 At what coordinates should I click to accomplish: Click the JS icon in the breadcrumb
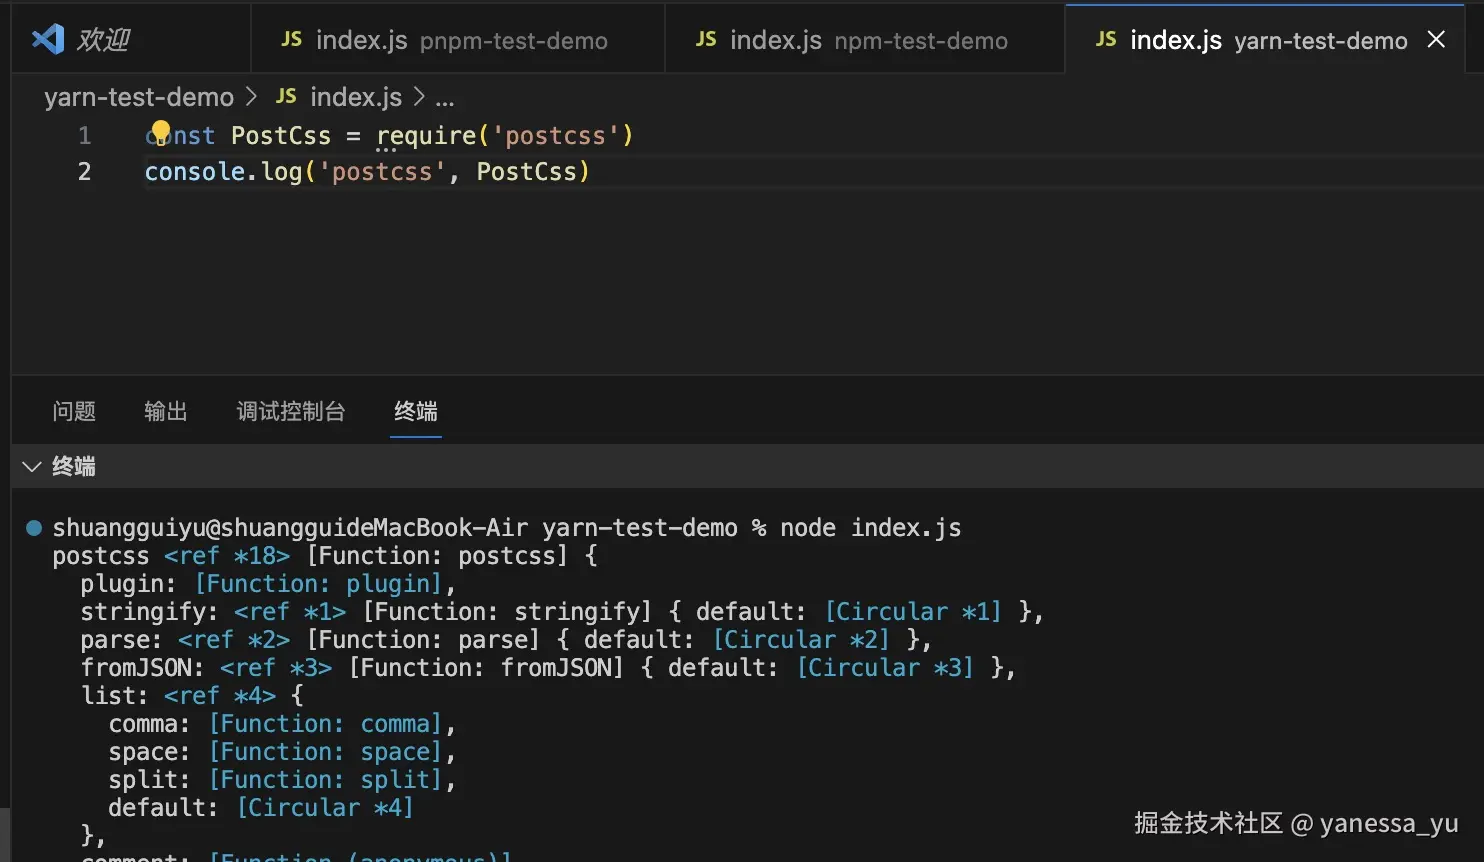pos(286,96)
